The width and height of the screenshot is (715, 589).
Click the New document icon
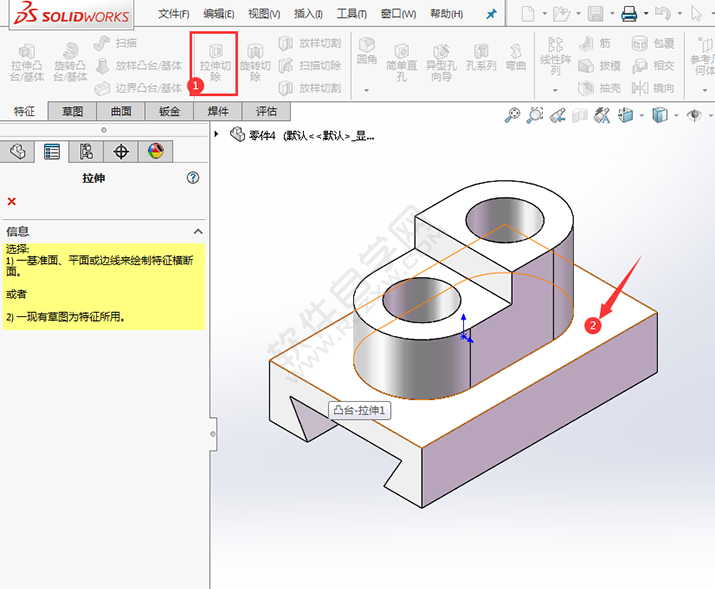point(528,14)
